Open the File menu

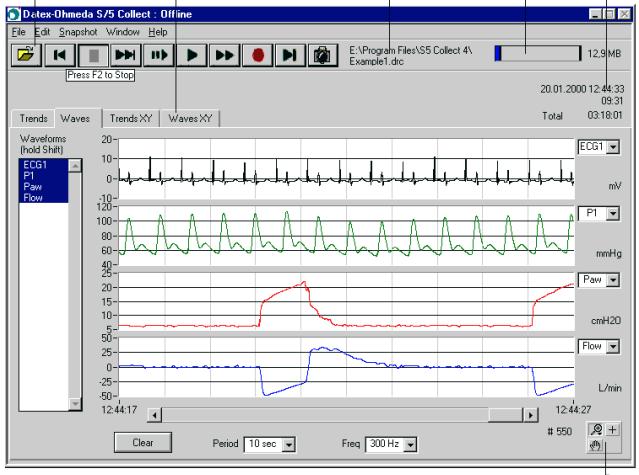tap(18, 32)
